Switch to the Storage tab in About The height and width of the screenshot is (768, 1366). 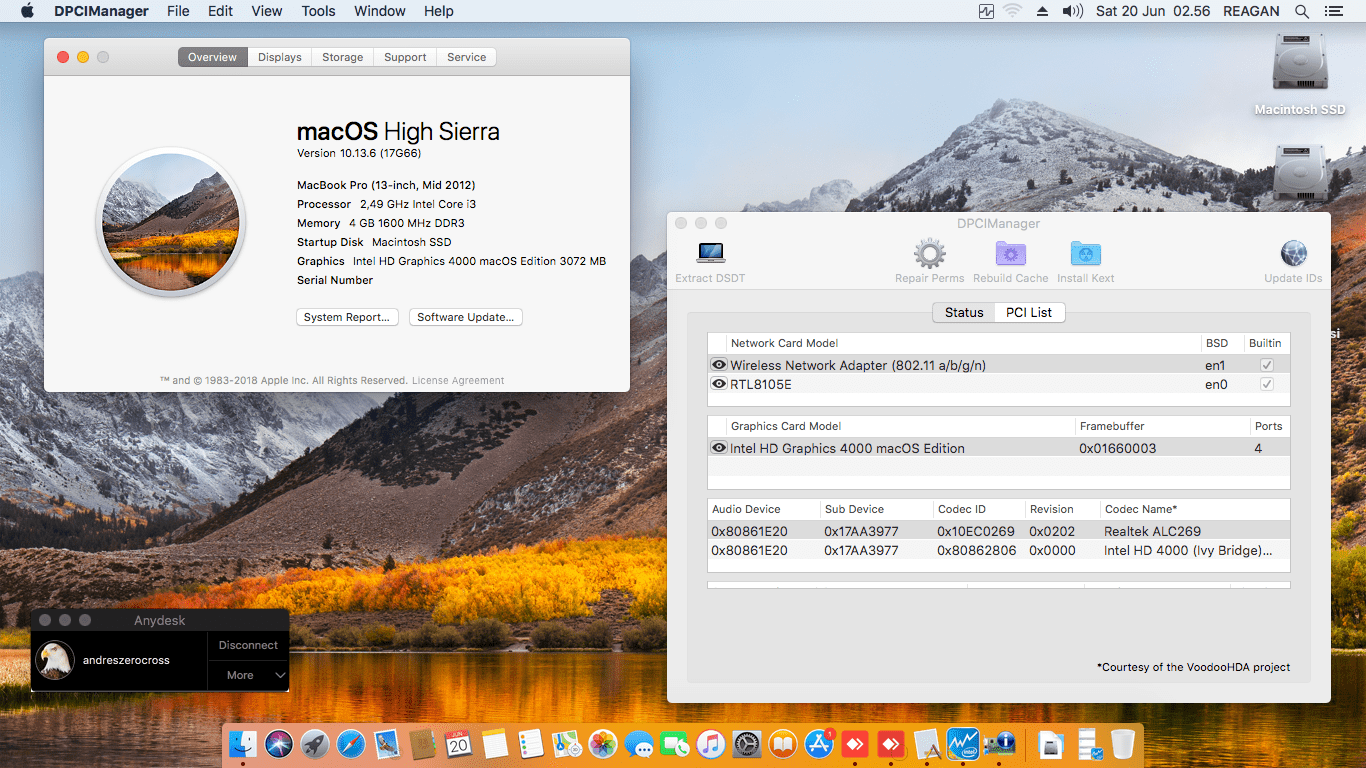(x=342, y=57)
